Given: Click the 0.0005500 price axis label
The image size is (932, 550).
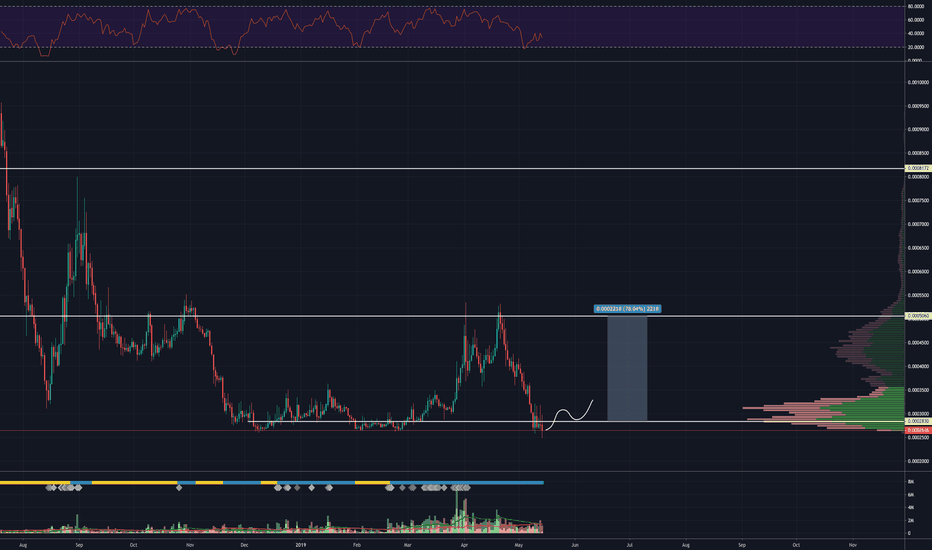Looking at the screenshot, I should pyautogui.click(x=919, y=296).
